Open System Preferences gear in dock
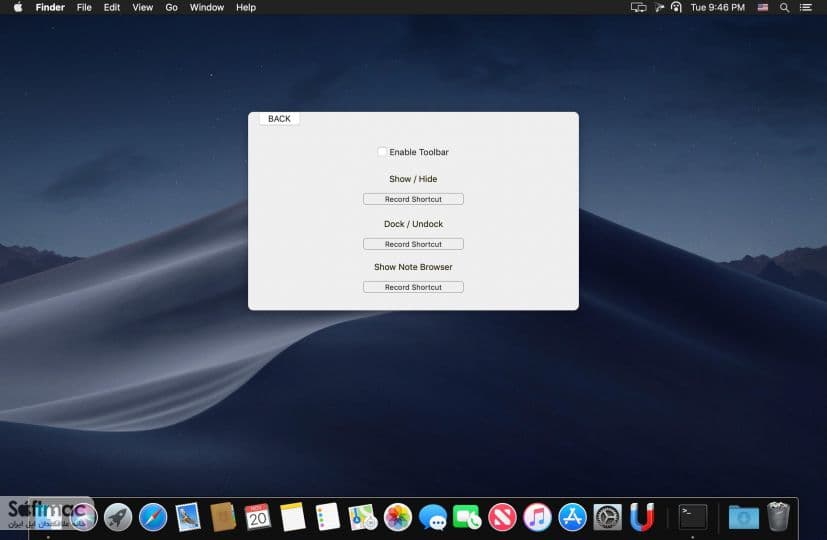Screen dimensions: 827x540 [x=607, y=517]
